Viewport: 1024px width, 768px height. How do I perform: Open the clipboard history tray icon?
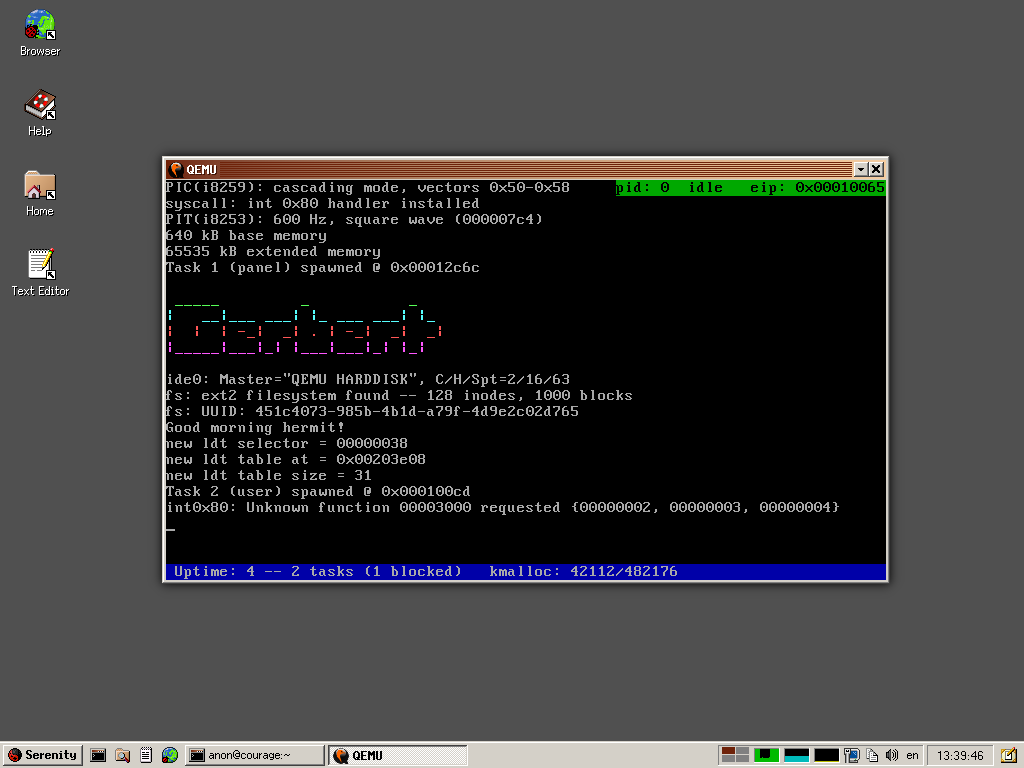click(872, 756)
